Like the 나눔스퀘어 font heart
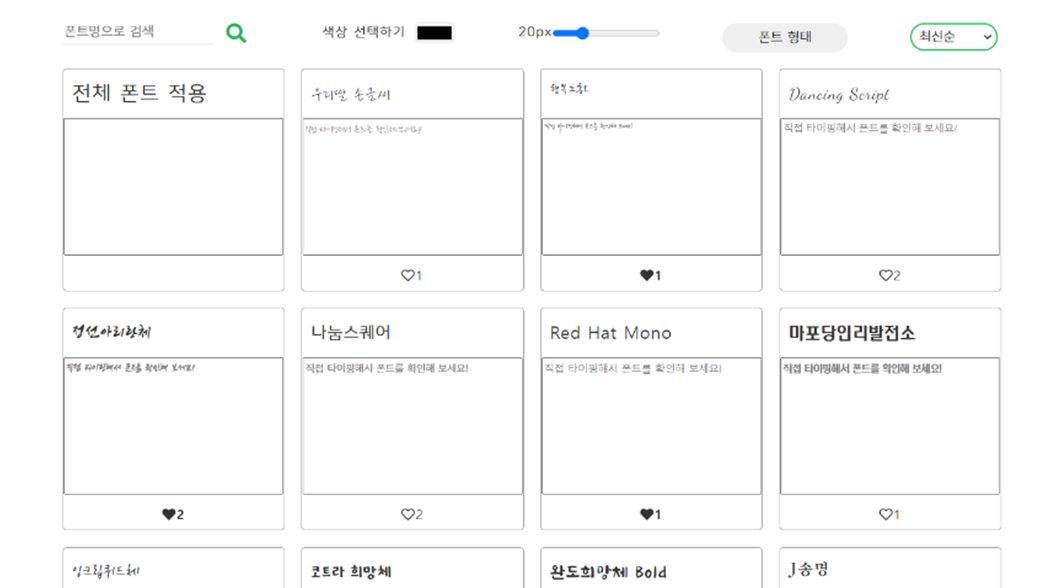This screenshot has width=1056, height=588. click(x=407, y=514)
